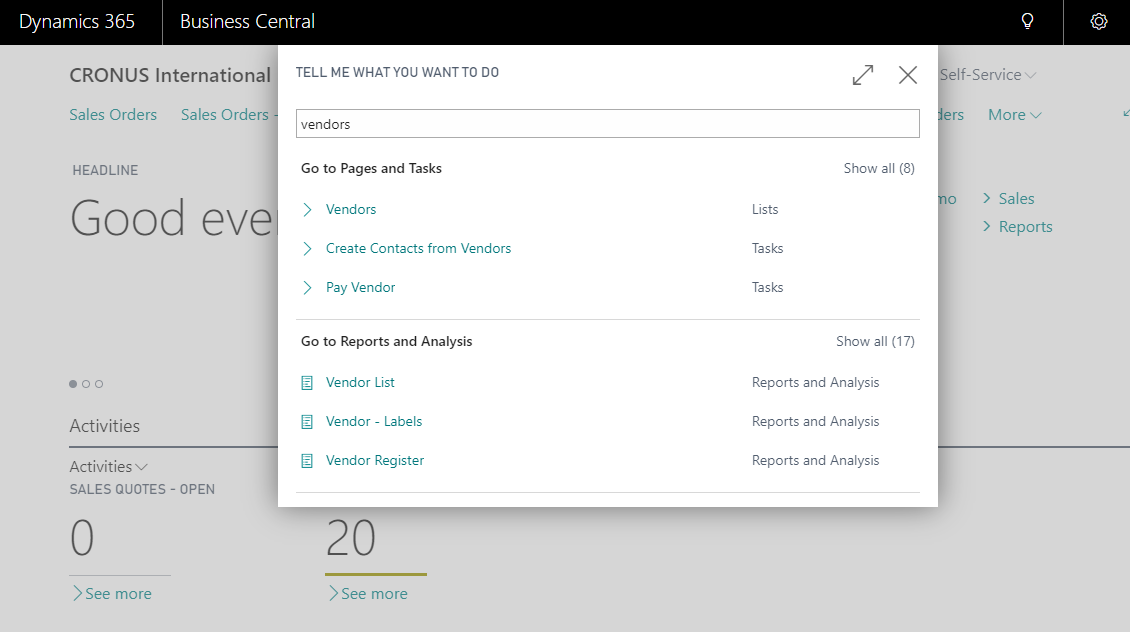Open the Reports action link
This screenshot has height=632, width=1130.
[1018, 227]
